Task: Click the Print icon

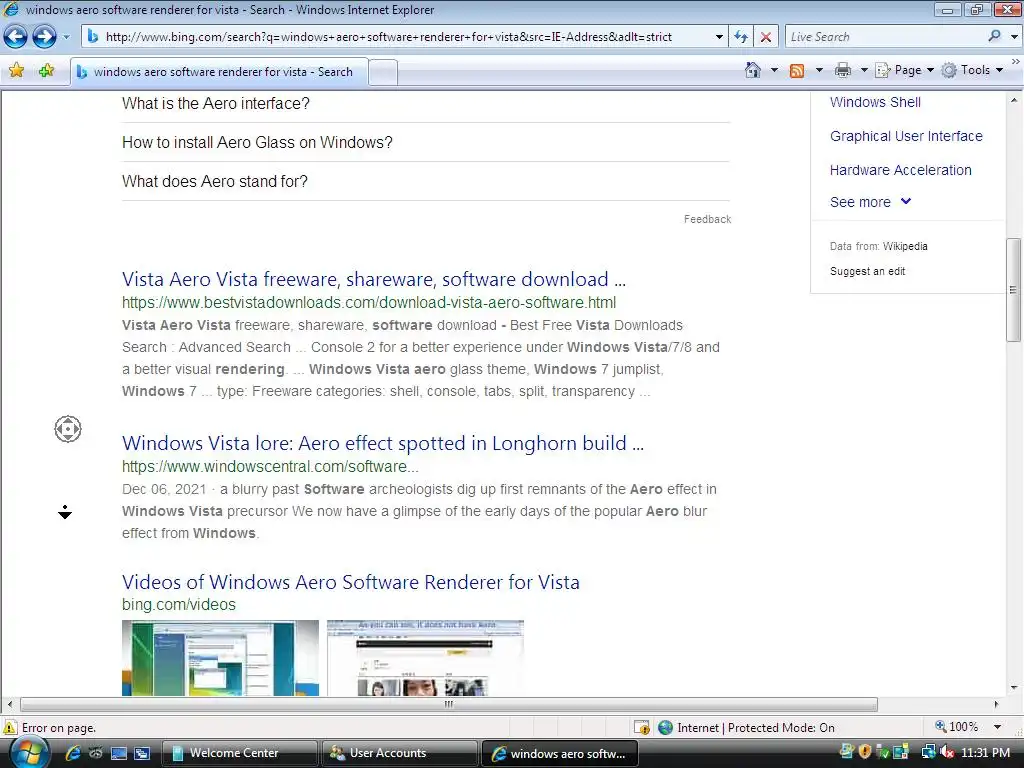Action: (843, 70)
